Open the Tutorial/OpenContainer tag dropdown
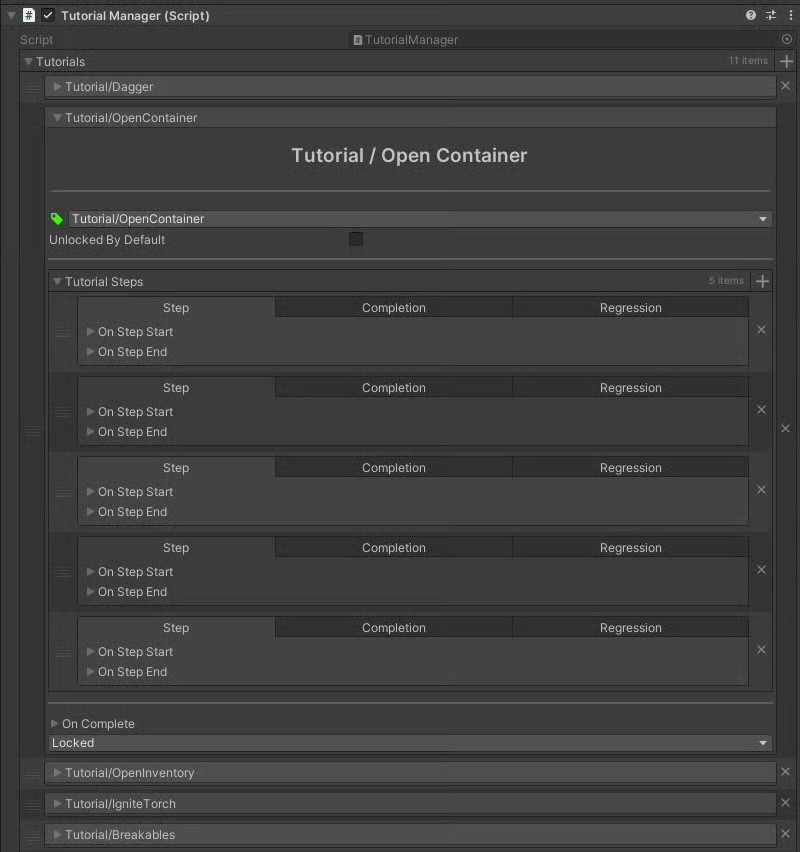 [x=420, y=219]
